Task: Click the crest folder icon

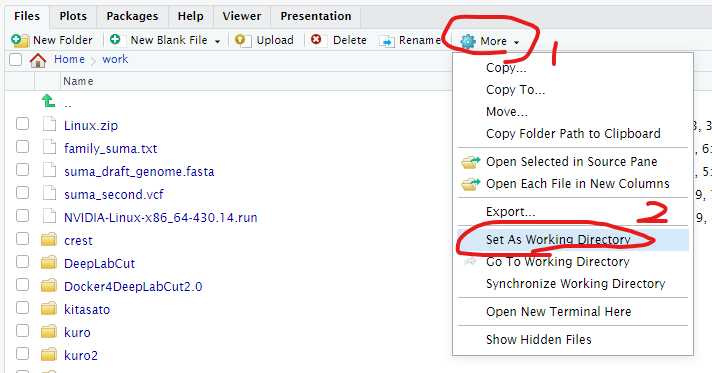Action: pyautogui.click(x=49, y=239)
